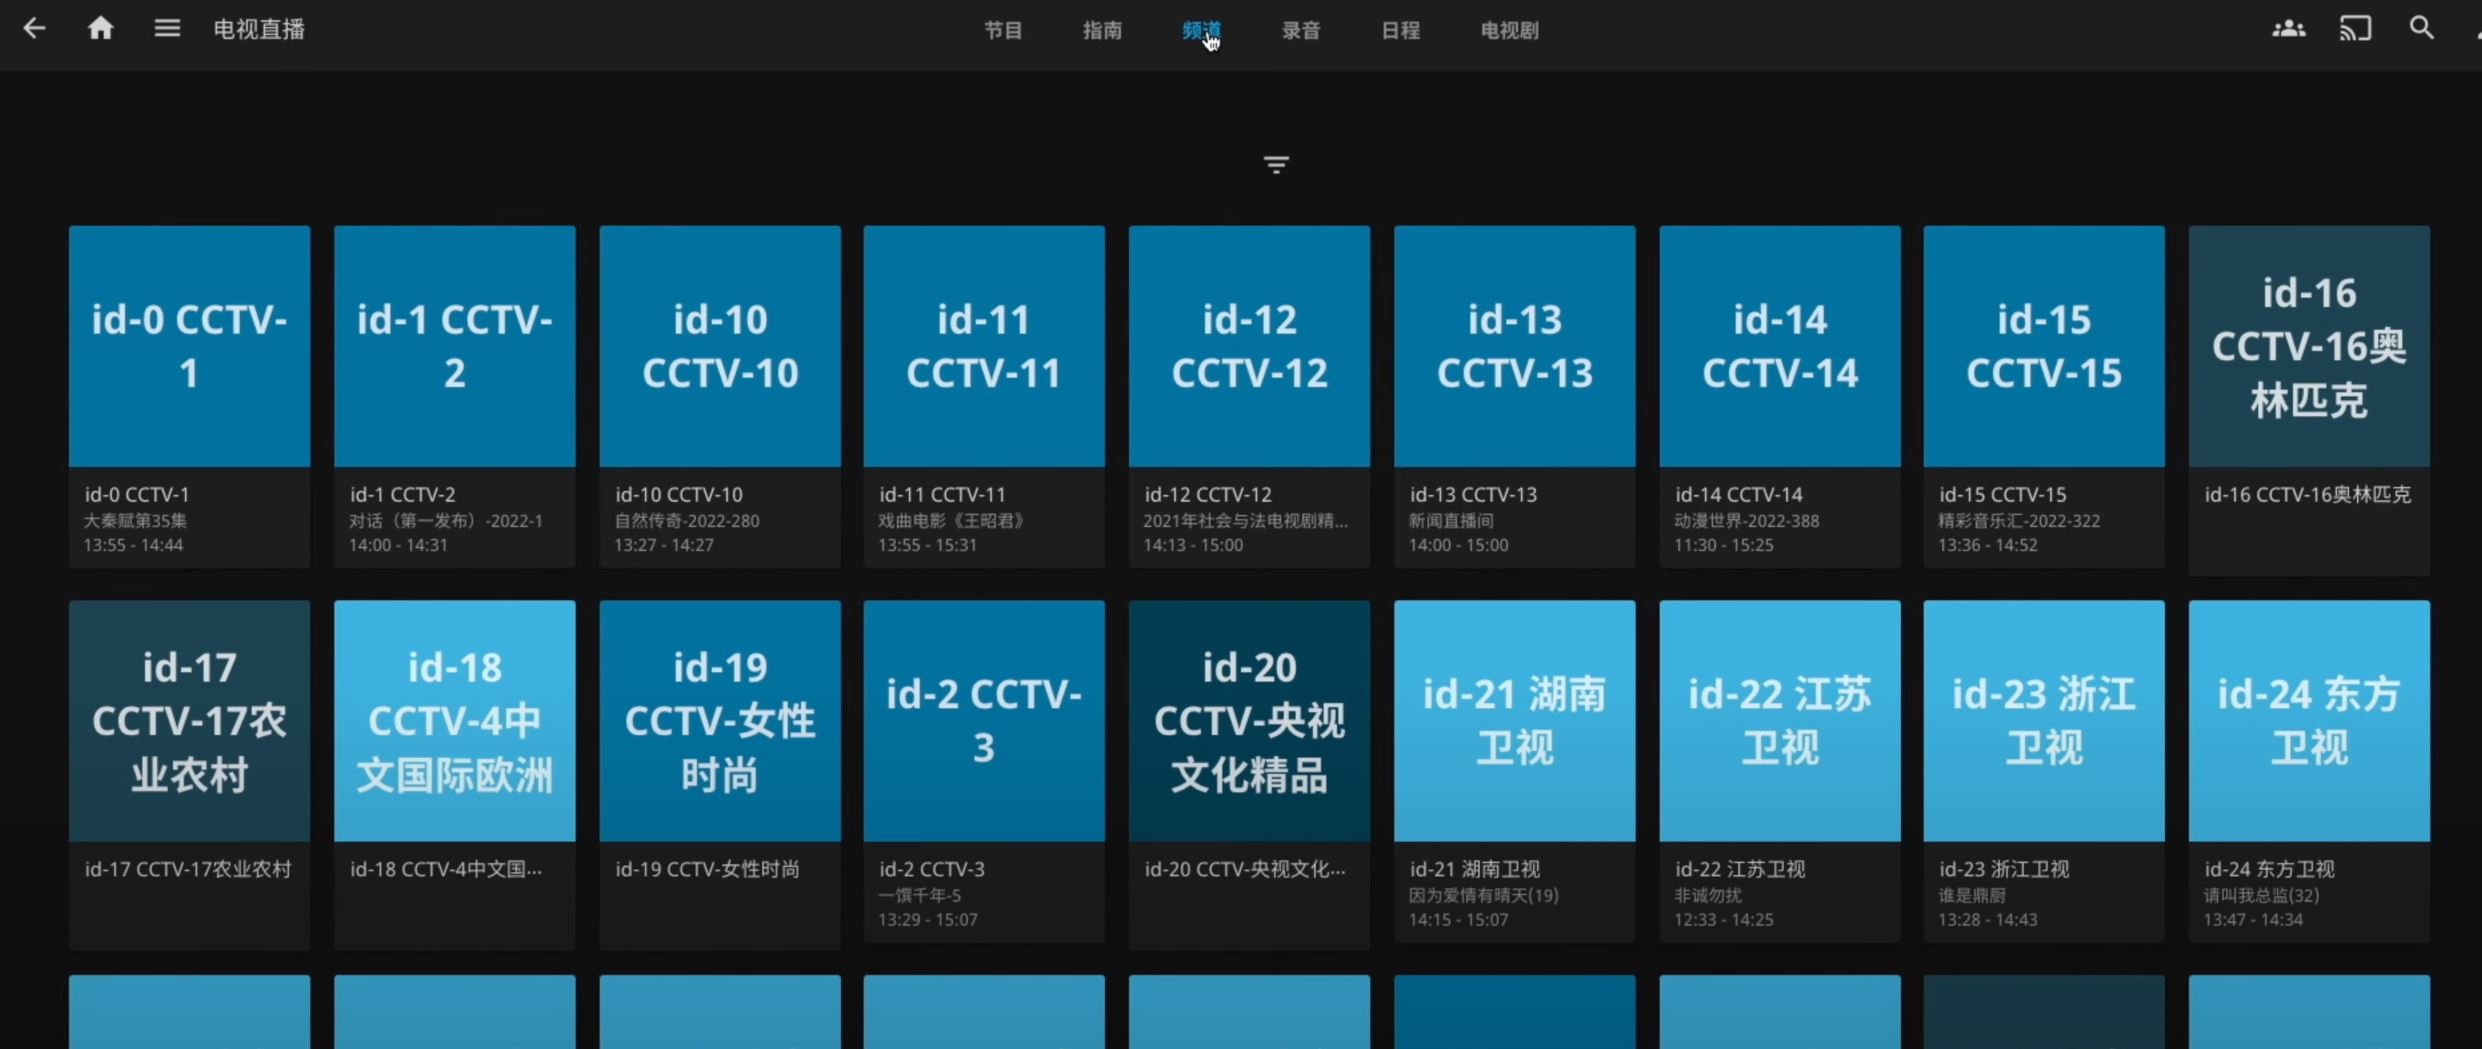Viewport: 2482px width, 1049px height.
Task: Open search with the magnifier icon
Action: click(x=2421, y=29)
